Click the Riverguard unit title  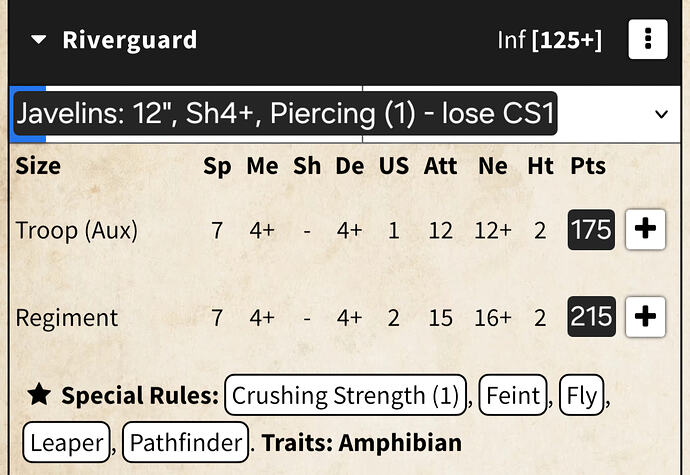pyautogui.click(x=129, y=41)
